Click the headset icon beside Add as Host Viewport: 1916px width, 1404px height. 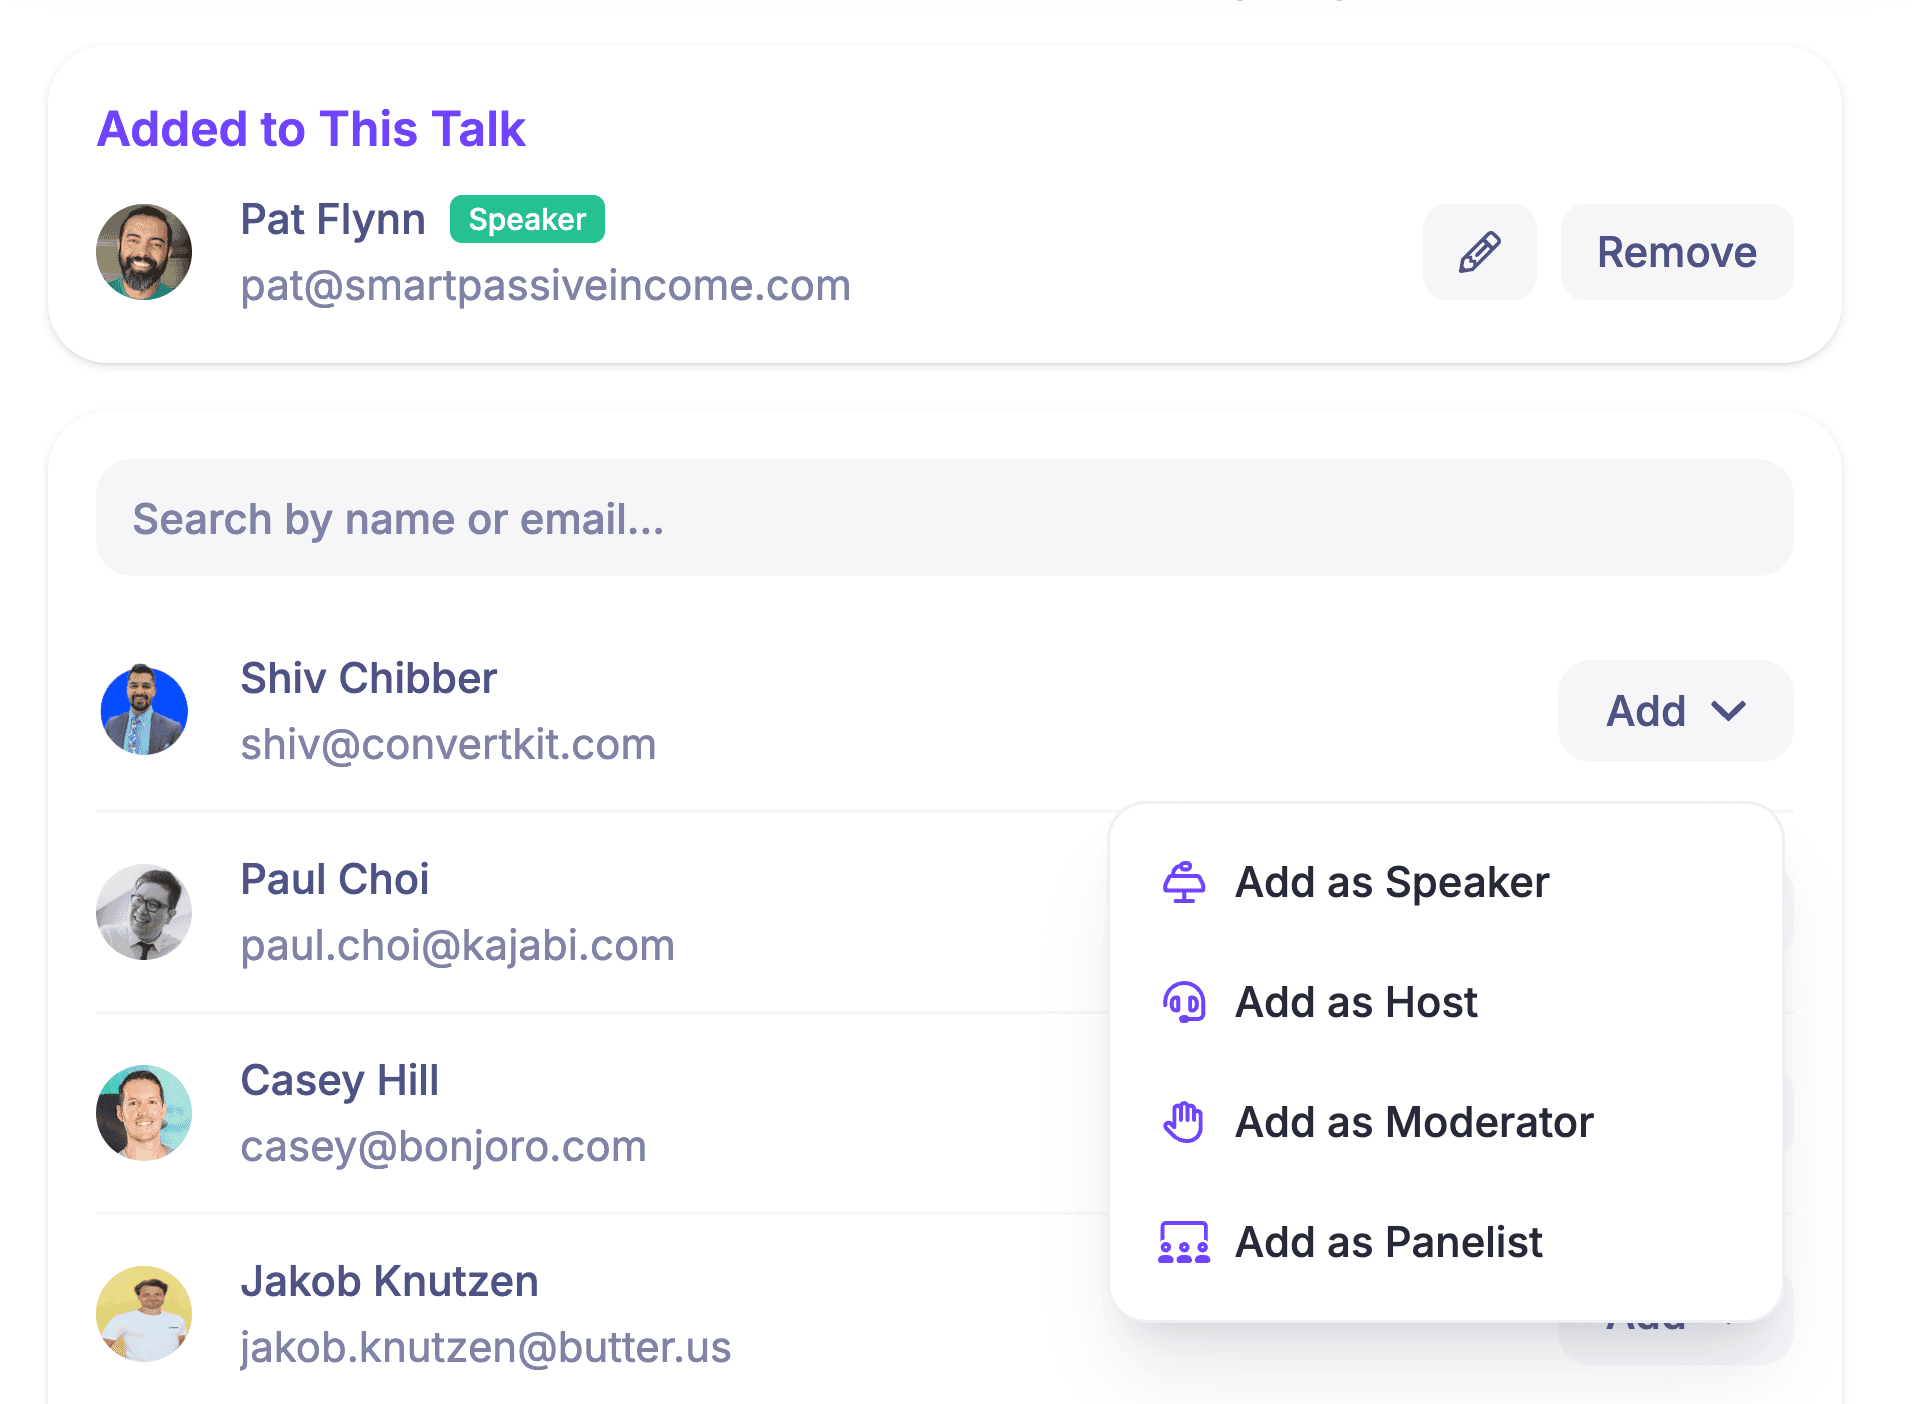[1184, 1001]
